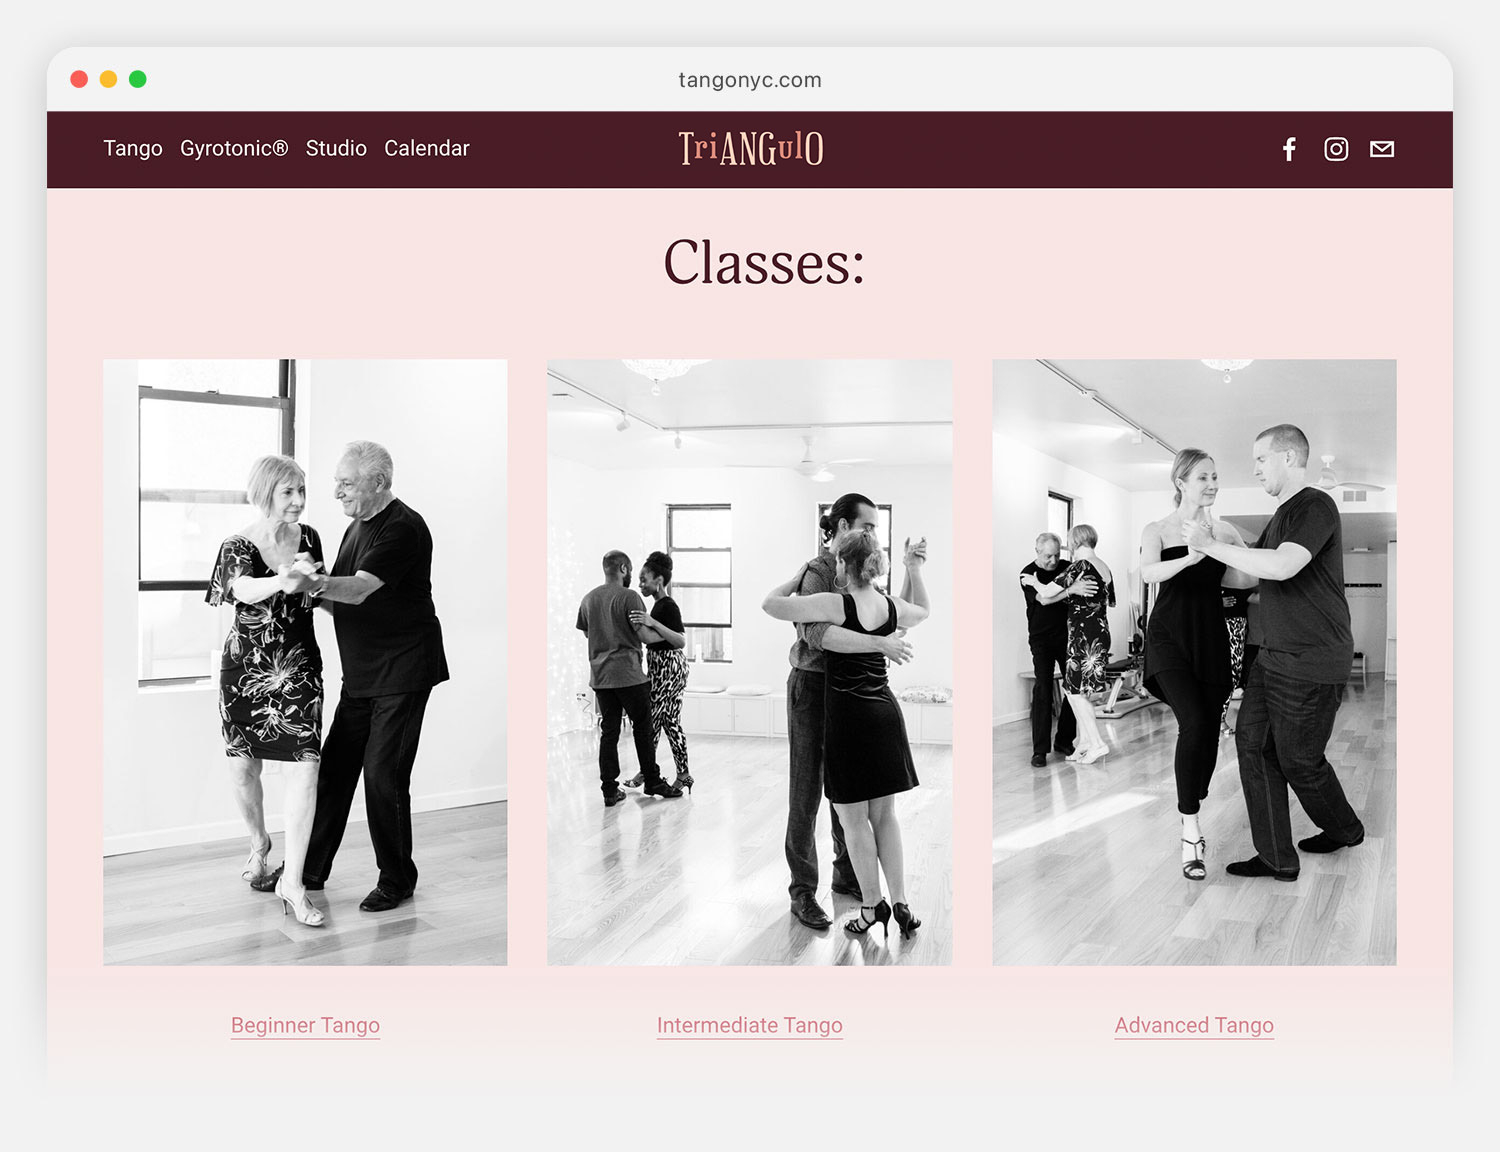Go to the Studio page

tap(336, 148)
